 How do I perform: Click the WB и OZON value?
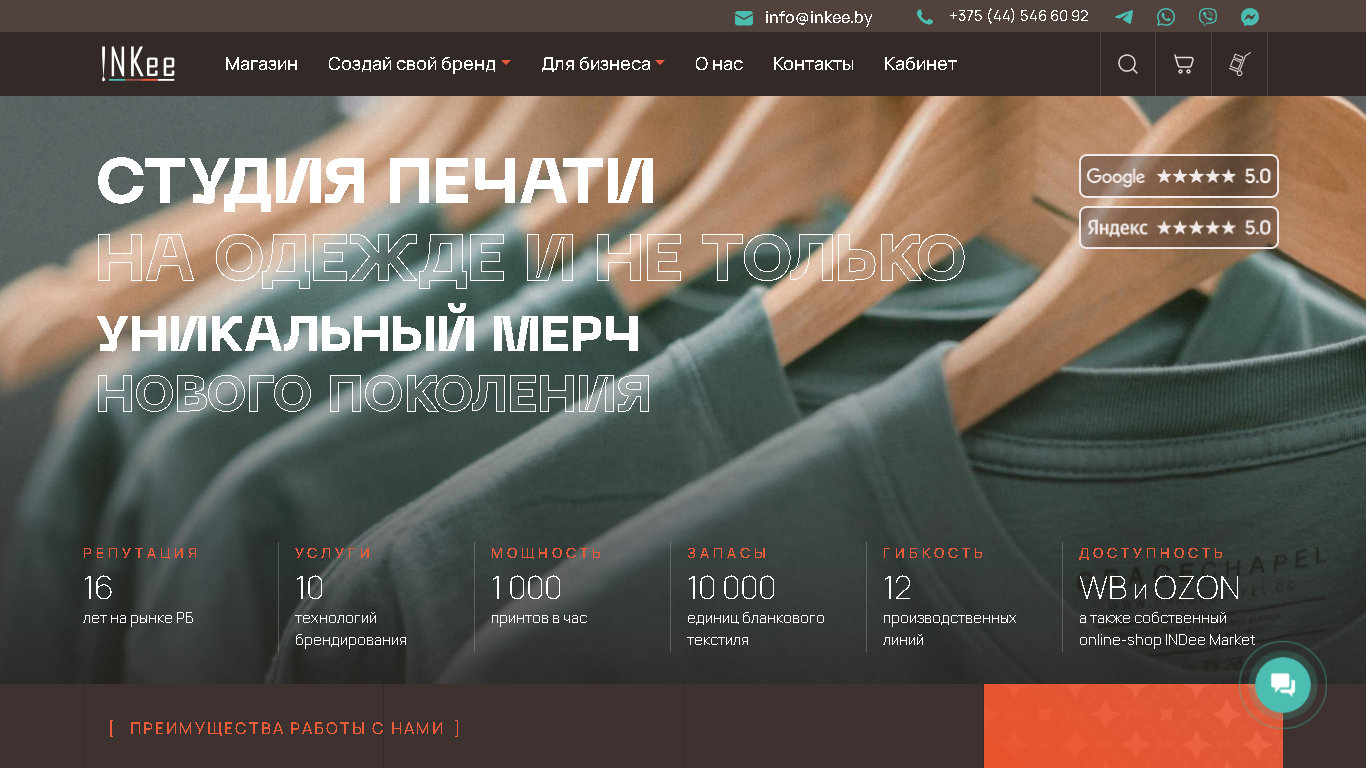1159,587
